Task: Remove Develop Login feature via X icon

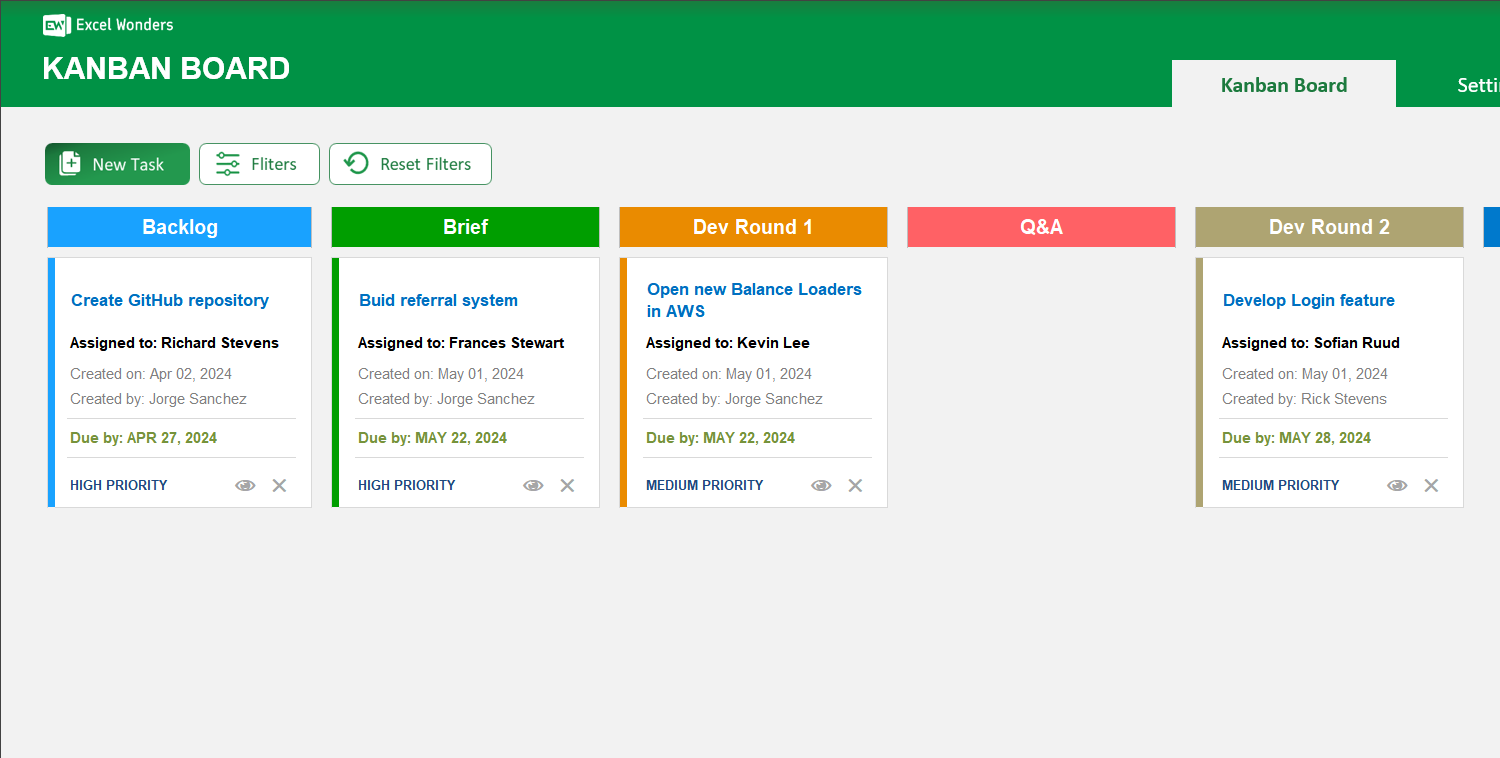Action: (x=1431, y=485)
